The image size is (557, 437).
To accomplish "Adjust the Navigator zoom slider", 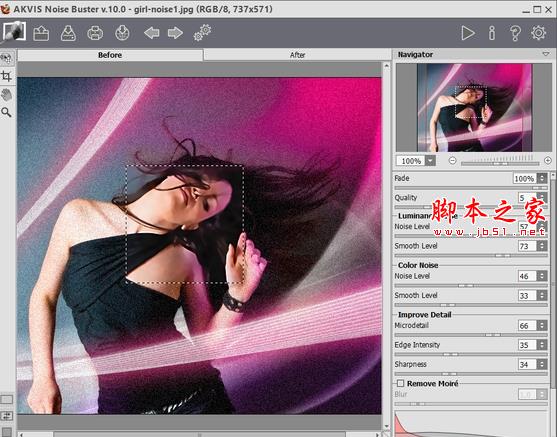I will pos(500,163).
